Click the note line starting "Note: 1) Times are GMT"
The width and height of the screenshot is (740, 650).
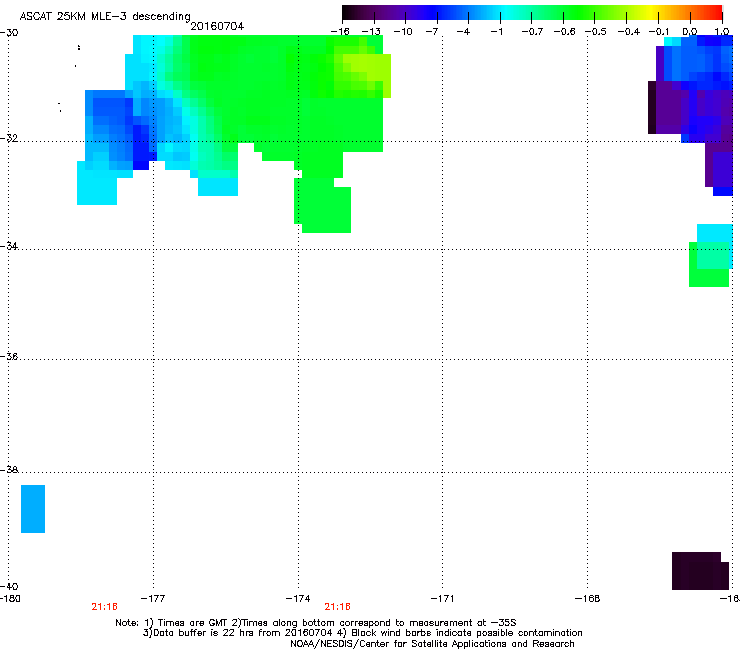click(316, 623)
